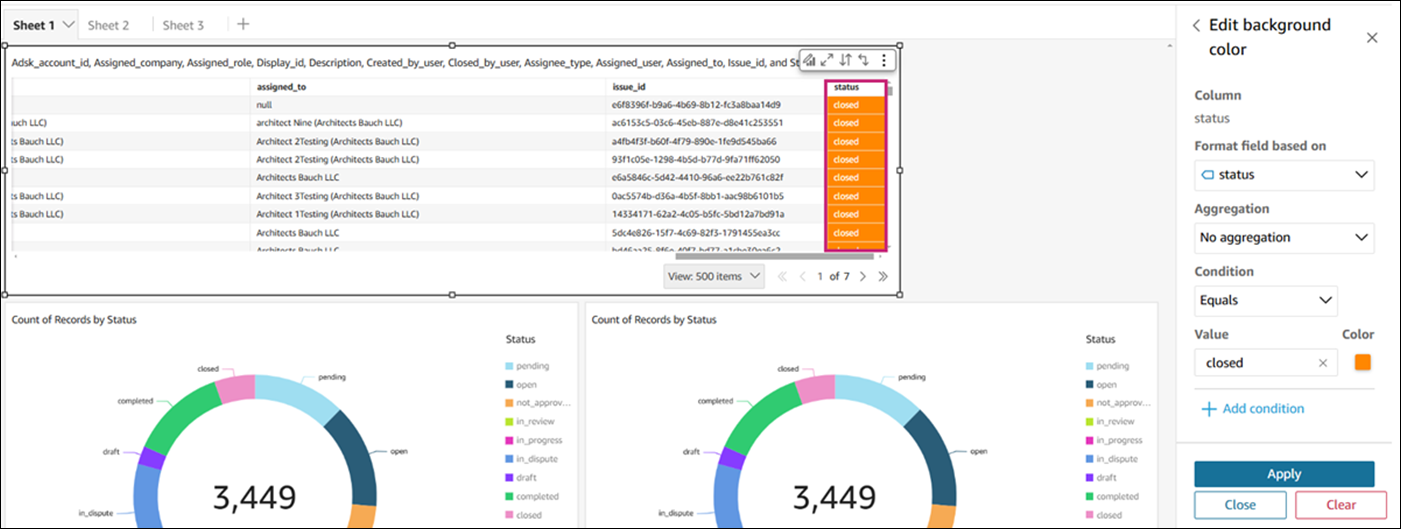Open Format field based on status dropdown
1401x529 pixels.
(x=1284, y=175)
